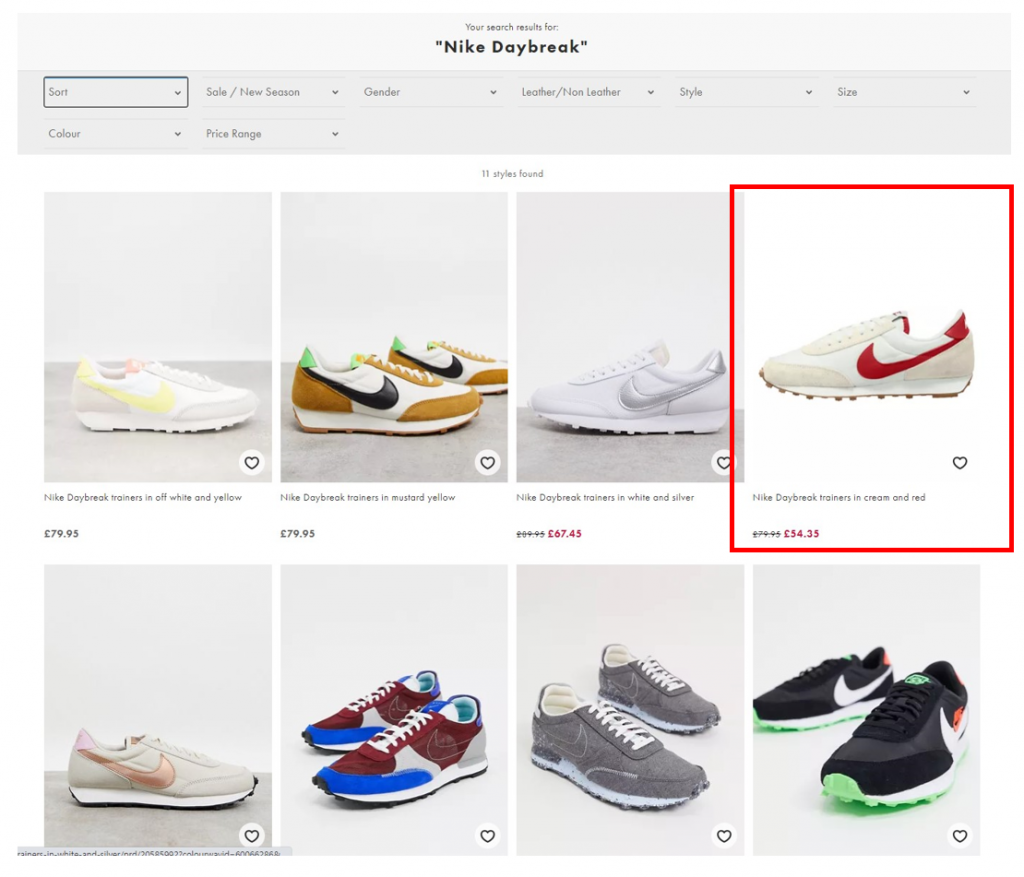Save off white and yellow trainers with heart

pyautogui.click(x=251, y=463)
